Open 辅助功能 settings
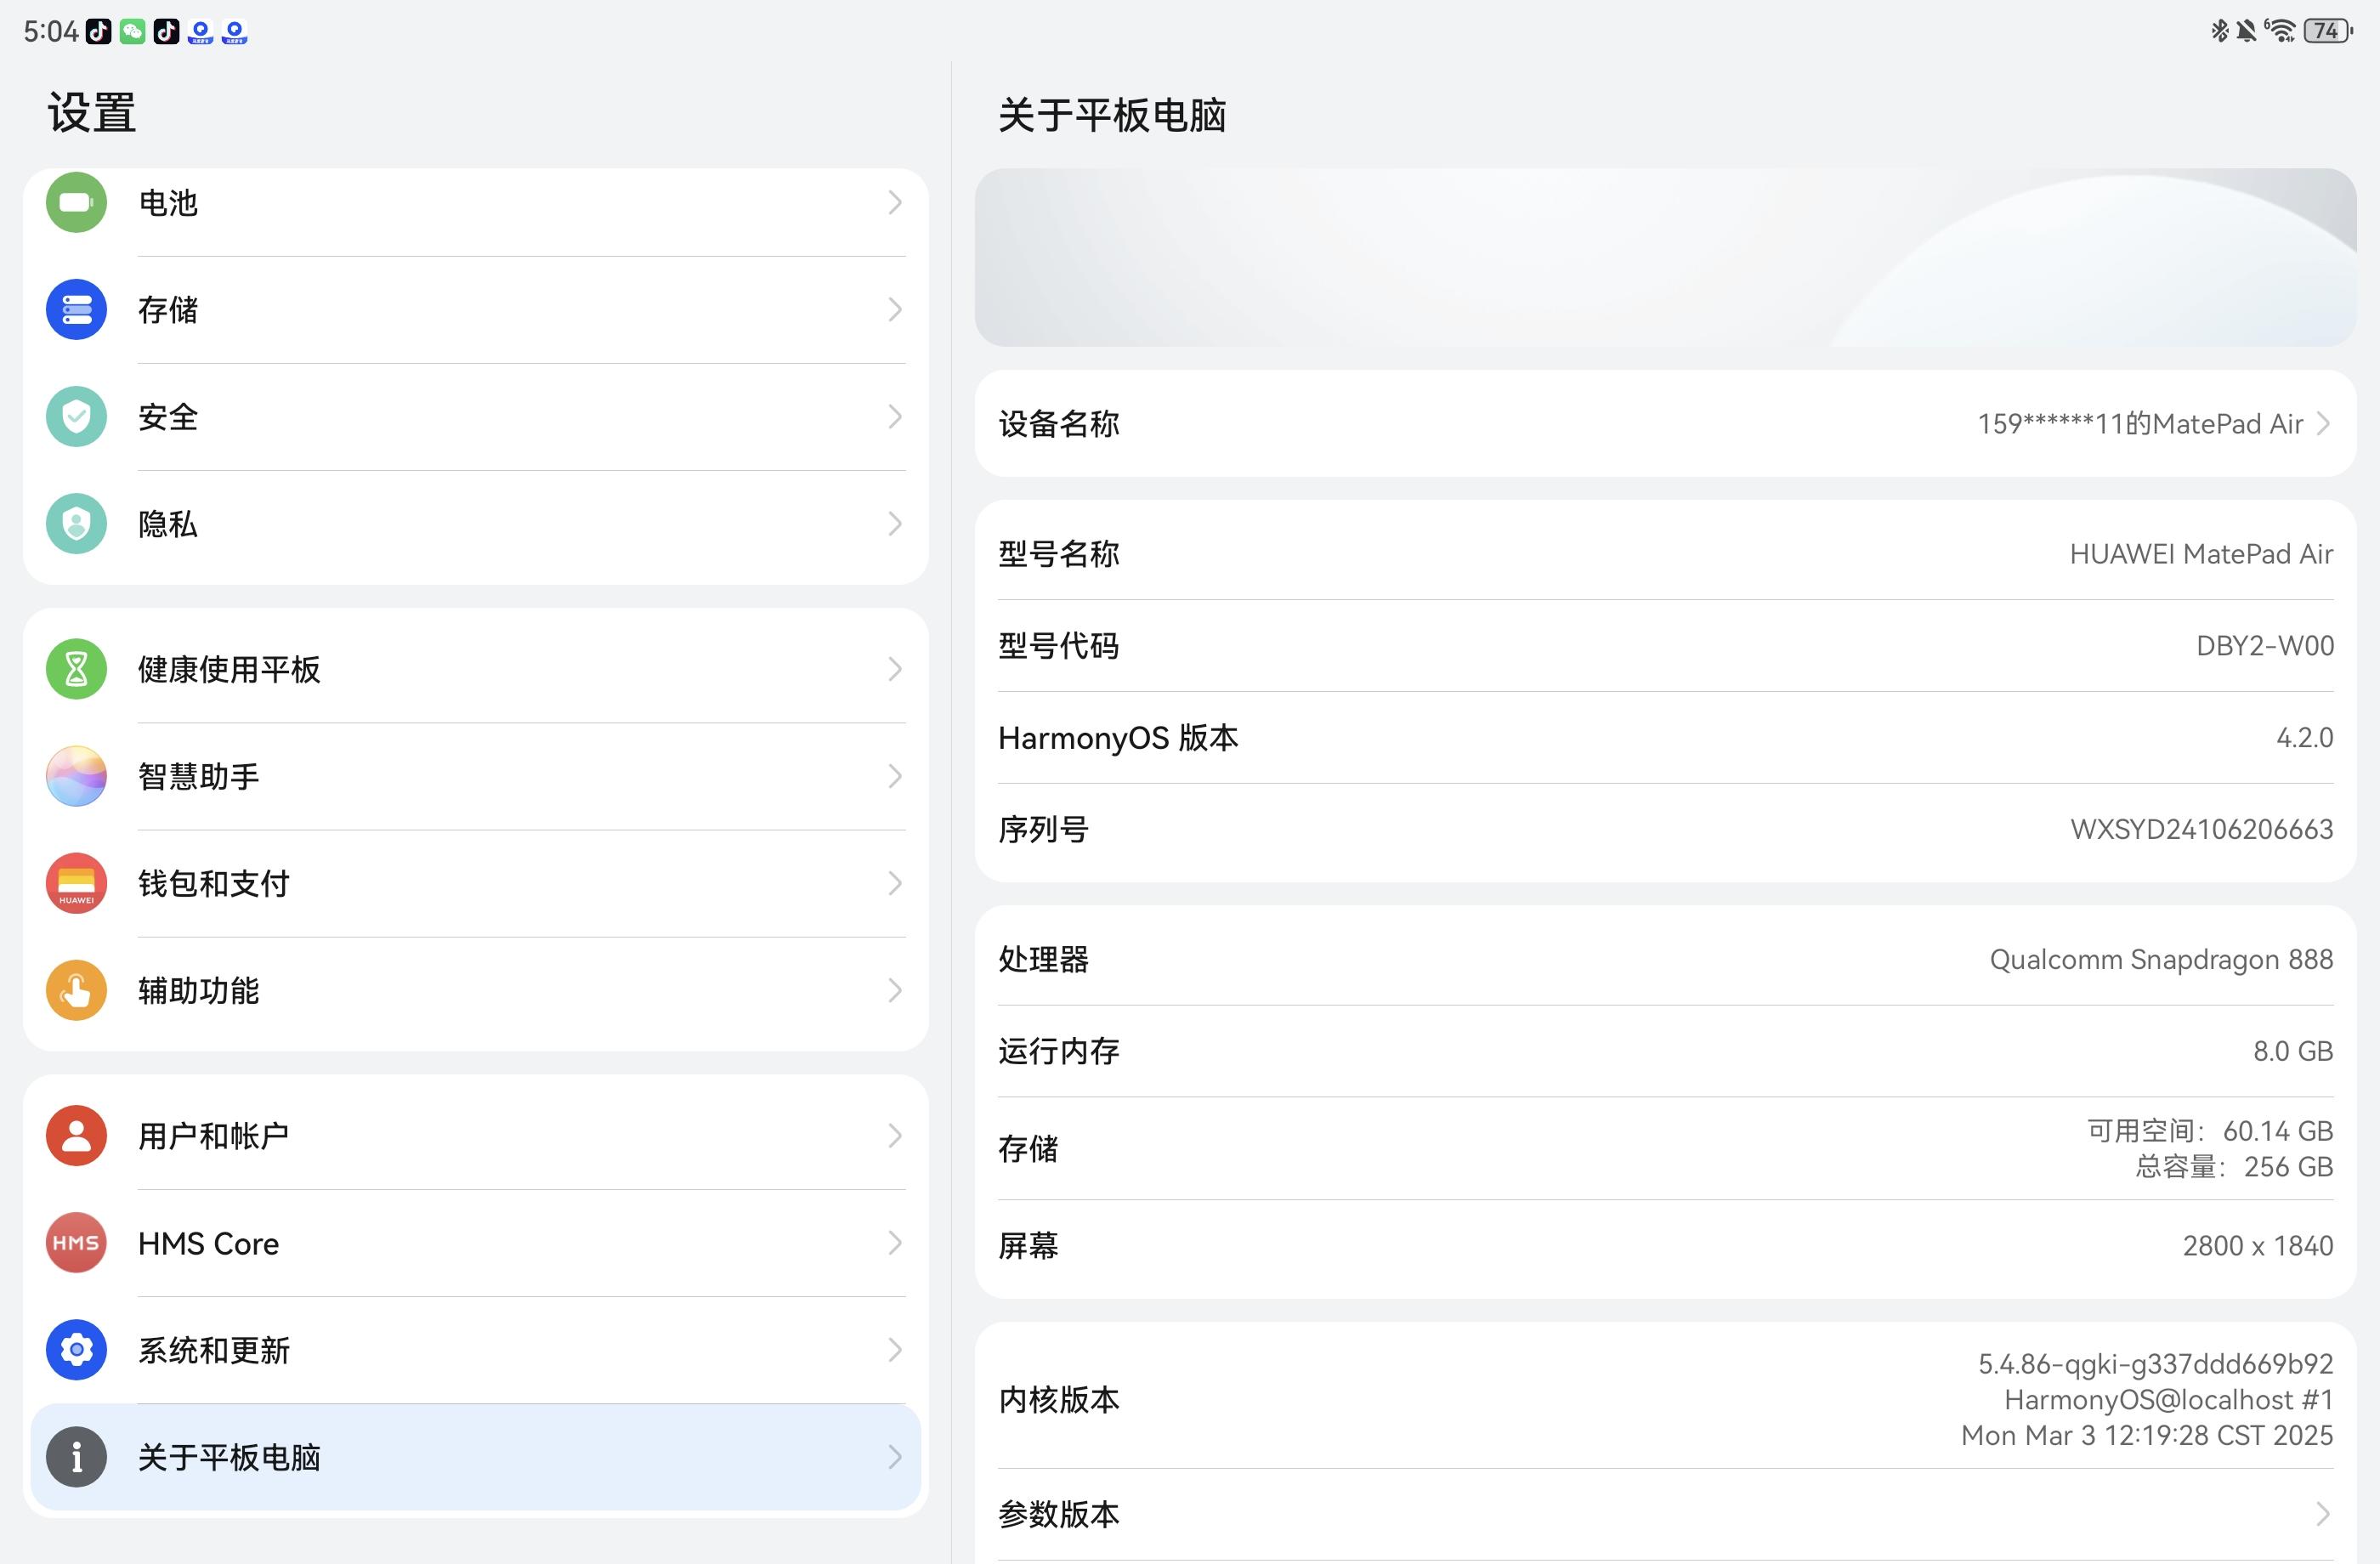Image resolution: width=2380 pixels, height=1564 pixels. pyautogui.click(x=476, y=990)
